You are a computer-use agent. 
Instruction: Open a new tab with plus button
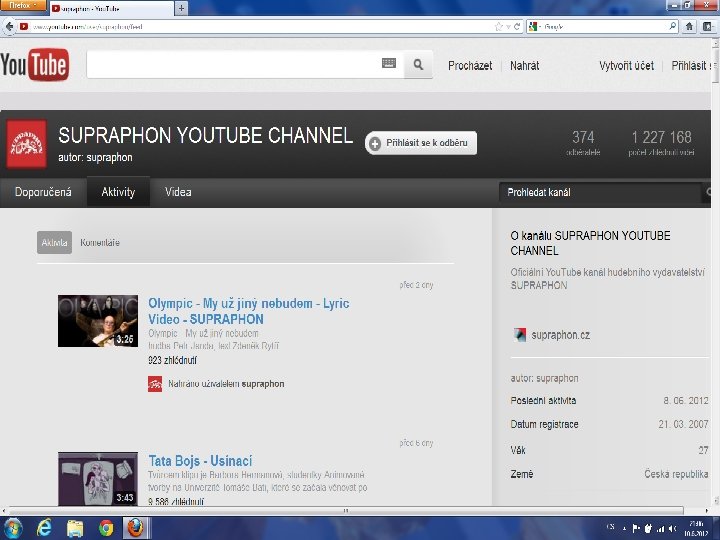(181, 8)
